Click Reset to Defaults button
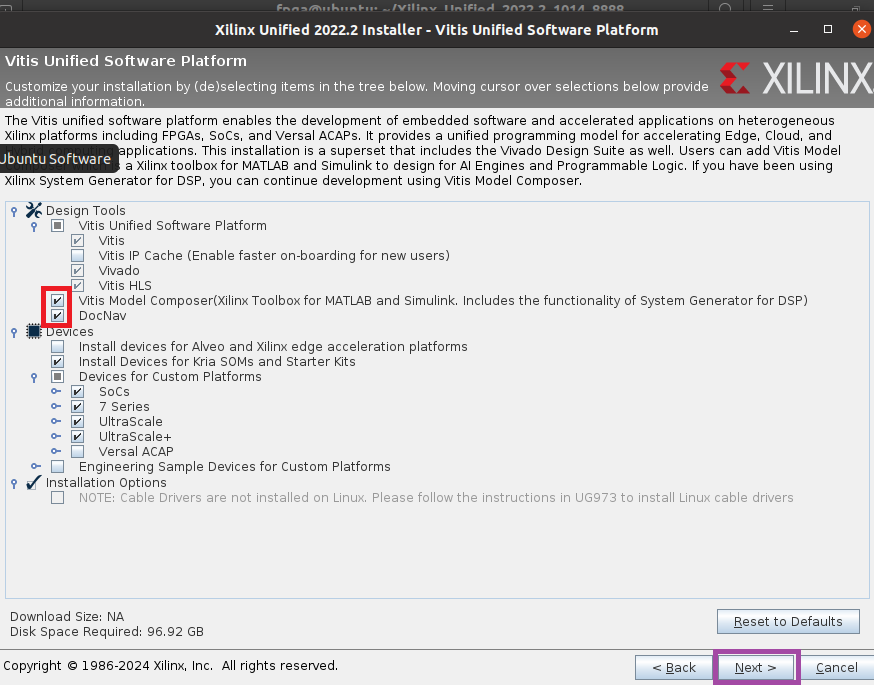 pyautogui.click(x=788, y=621)
